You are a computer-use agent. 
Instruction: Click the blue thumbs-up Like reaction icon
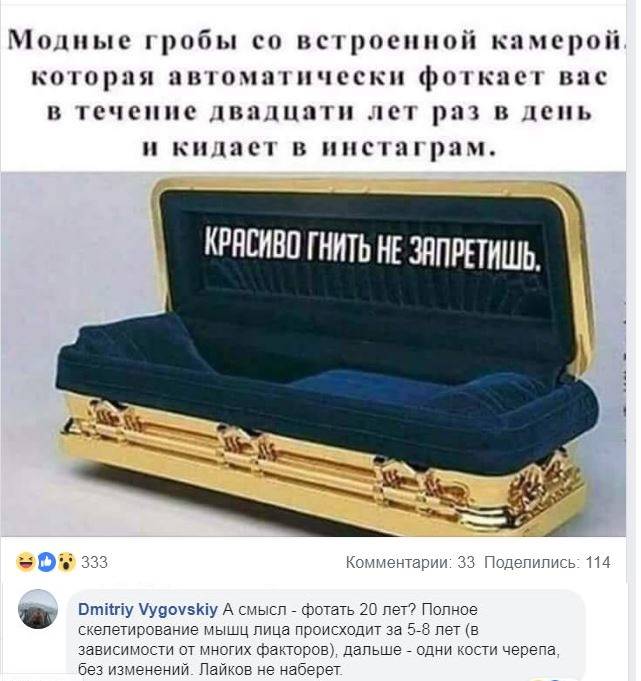tap(46, 562)
